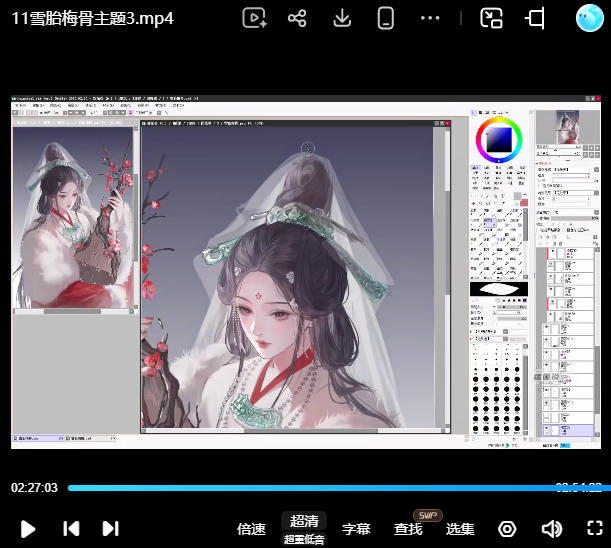Viewport: 611px width, 548px height.
Task: Toggle the swatches panel icon
Action: (500, 112)
